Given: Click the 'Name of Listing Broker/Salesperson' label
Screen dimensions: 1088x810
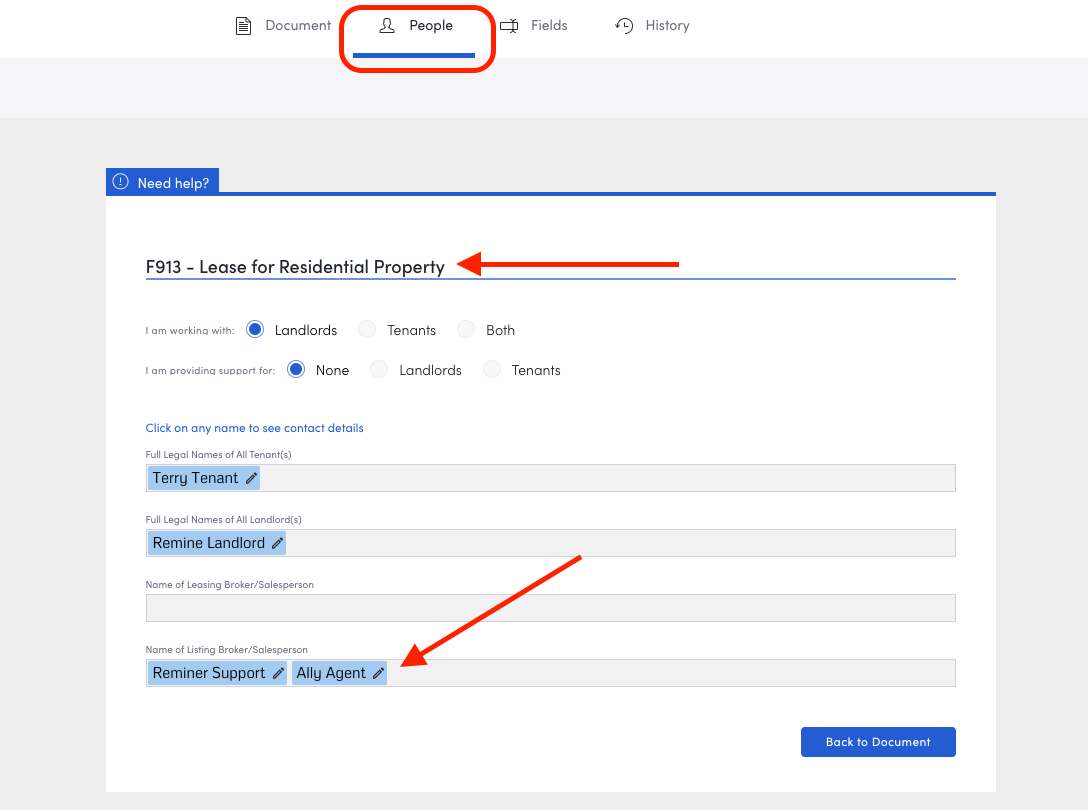Looking at the screenshot, I should tap(227, 650).
